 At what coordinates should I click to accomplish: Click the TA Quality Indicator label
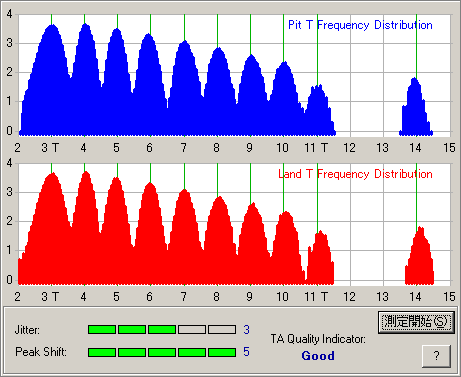point(318,339)
